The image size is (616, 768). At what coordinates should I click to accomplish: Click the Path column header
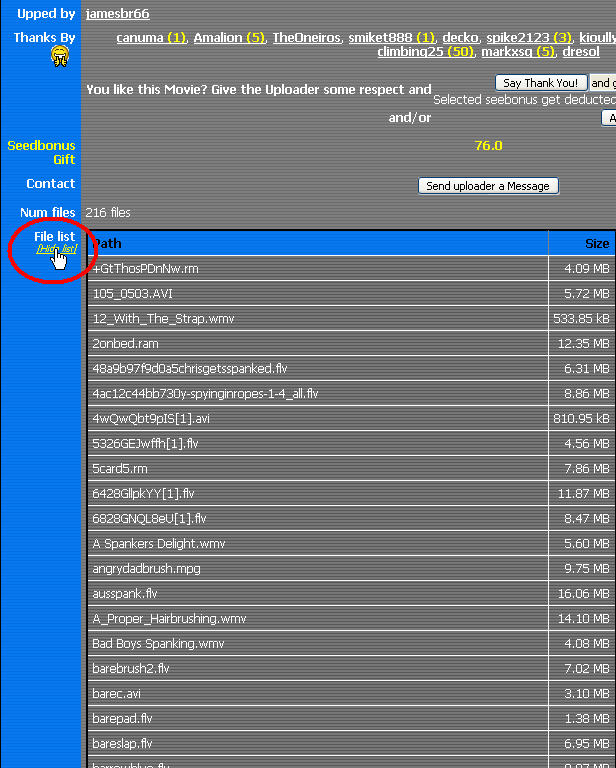(318, 243)
